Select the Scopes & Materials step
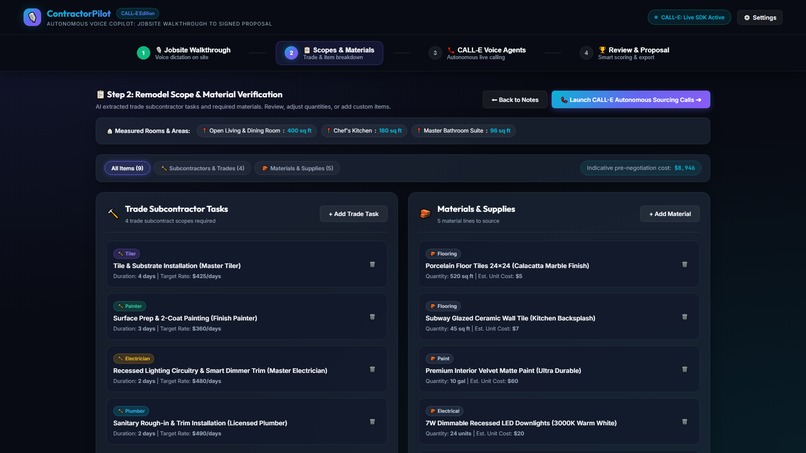Viewport: 806px width, 453px height. pos(329,53)
